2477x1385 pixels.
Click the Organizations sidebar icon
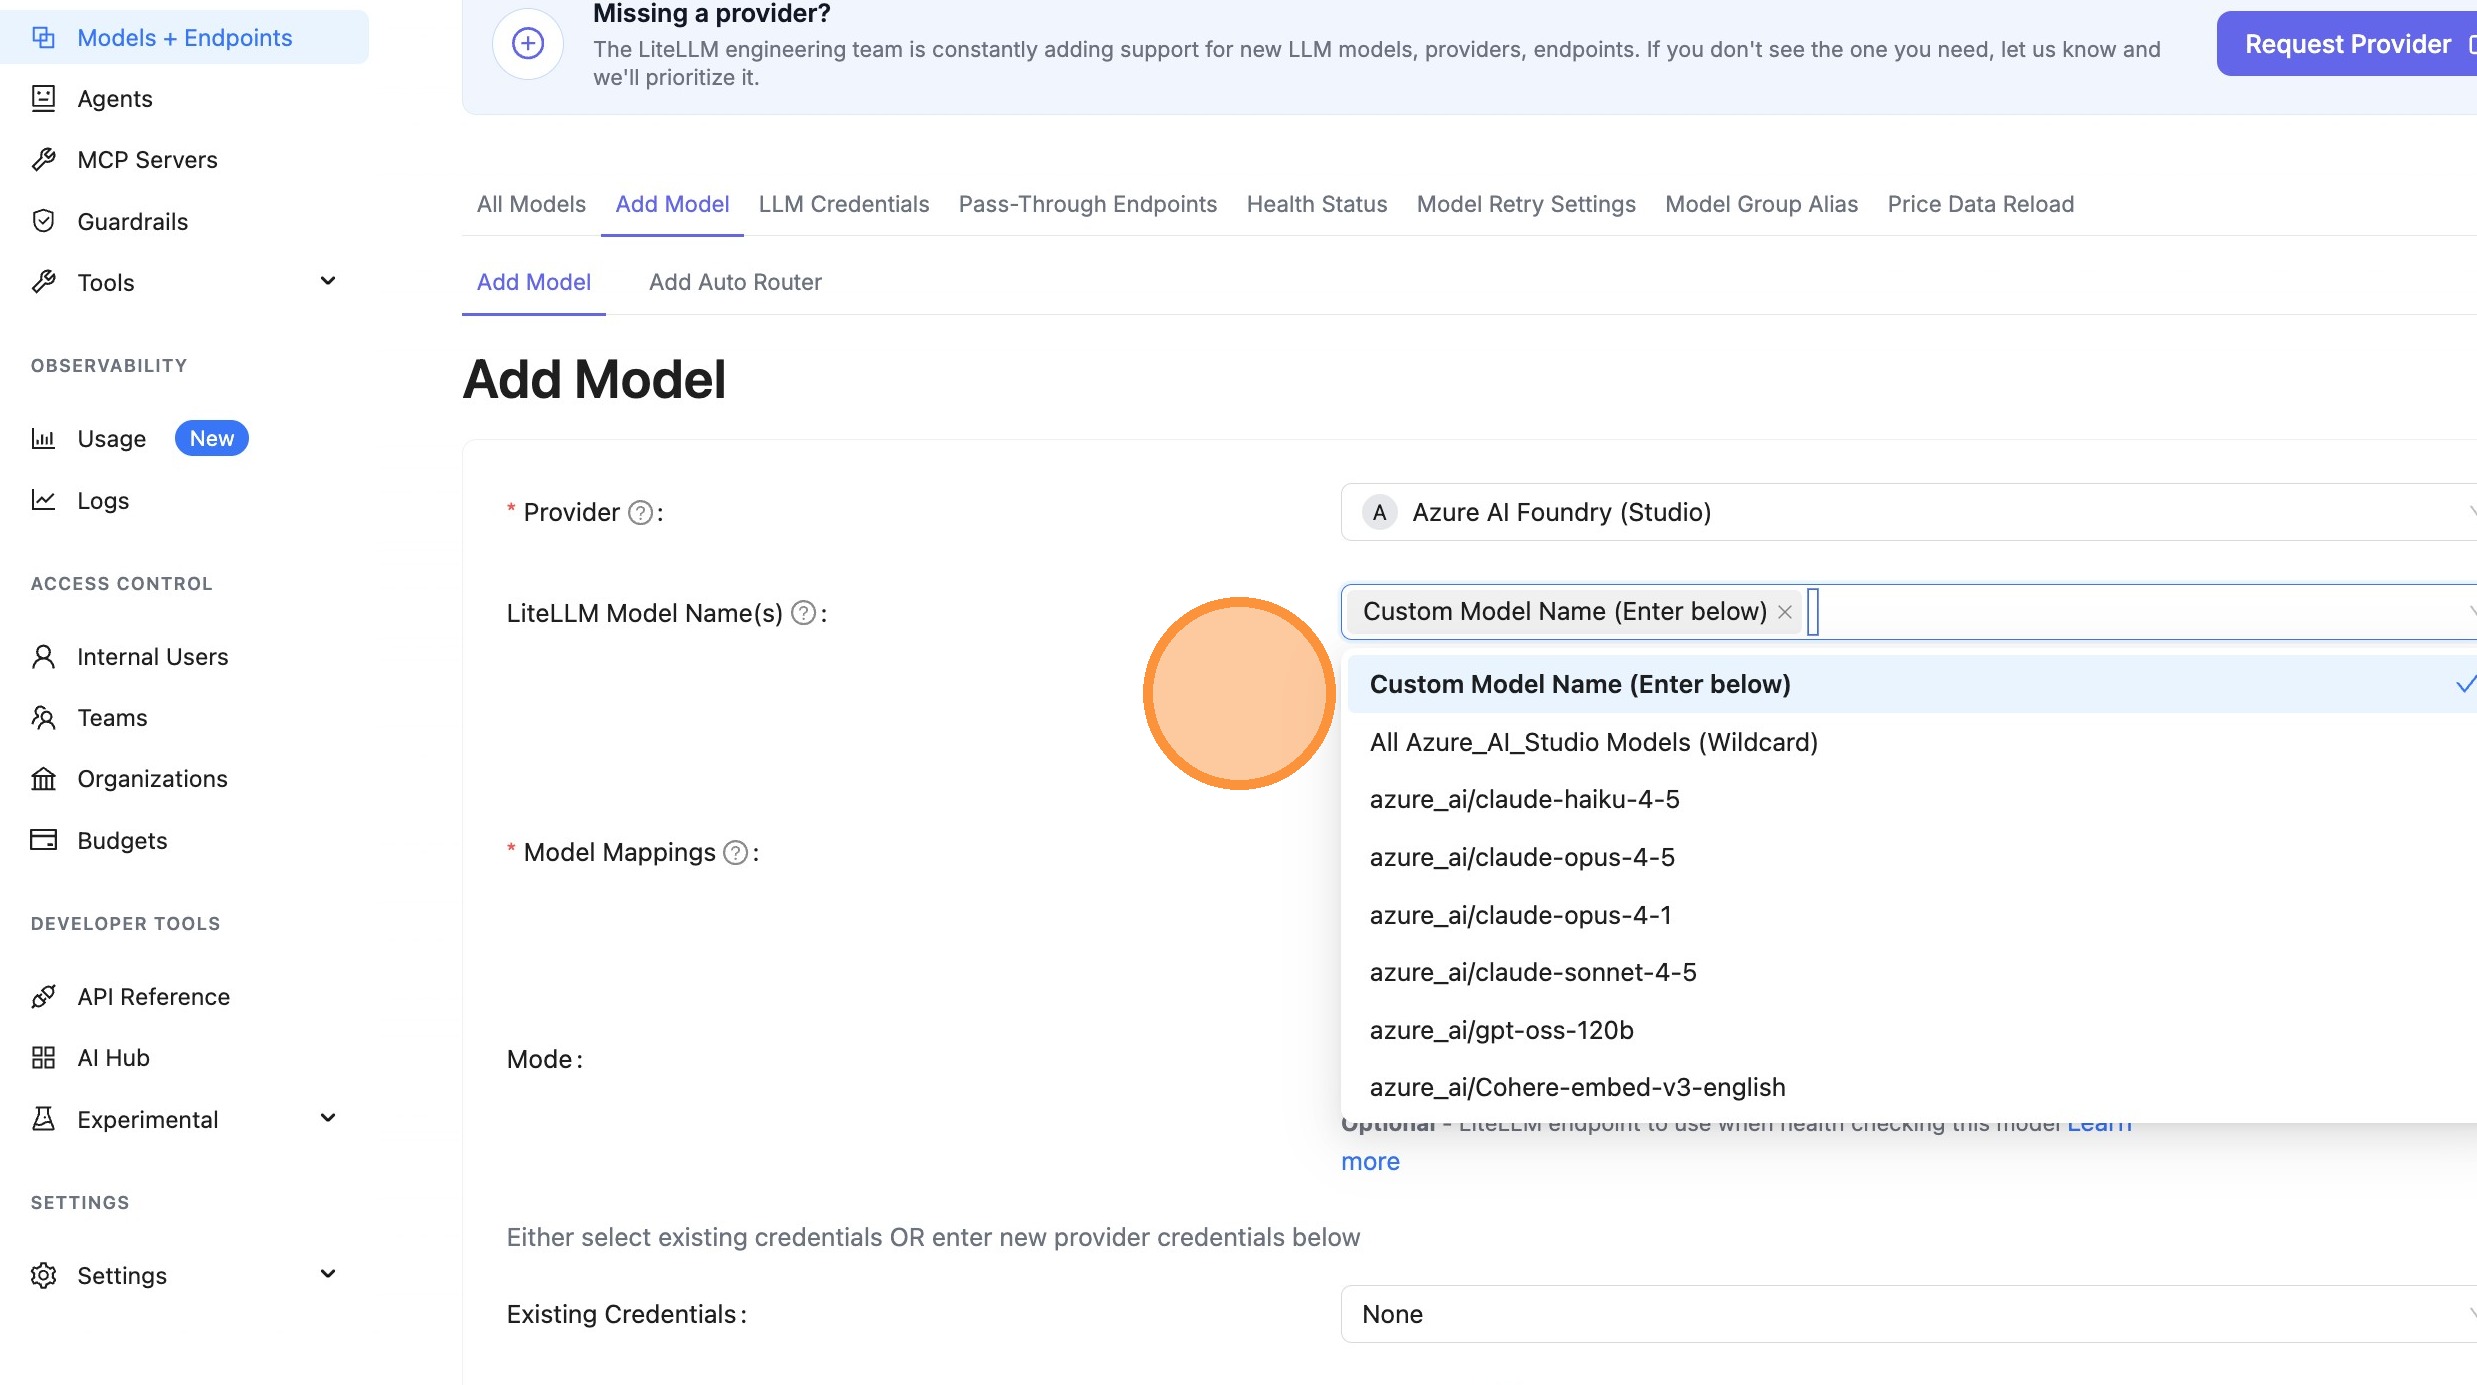tap(44, 778)
